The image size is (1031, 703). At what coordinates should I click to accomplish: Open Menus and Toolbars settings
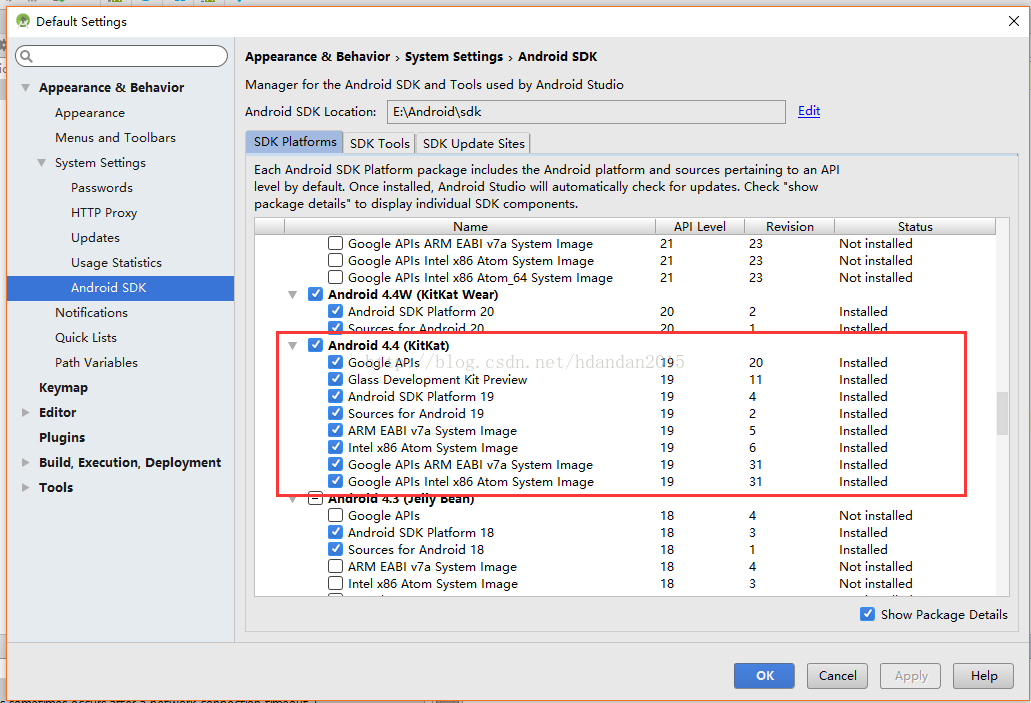(115, 137)
